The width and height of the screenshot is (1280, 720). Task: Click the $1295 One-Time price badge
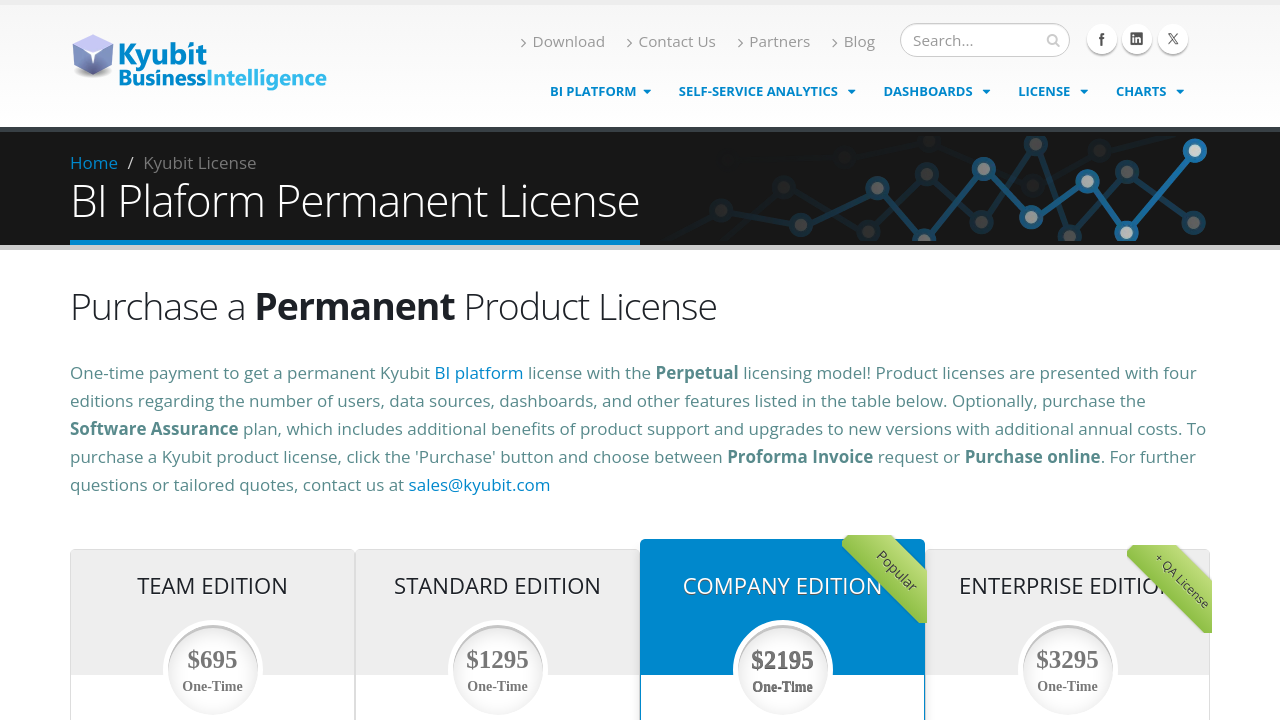(x=497, y=669)
